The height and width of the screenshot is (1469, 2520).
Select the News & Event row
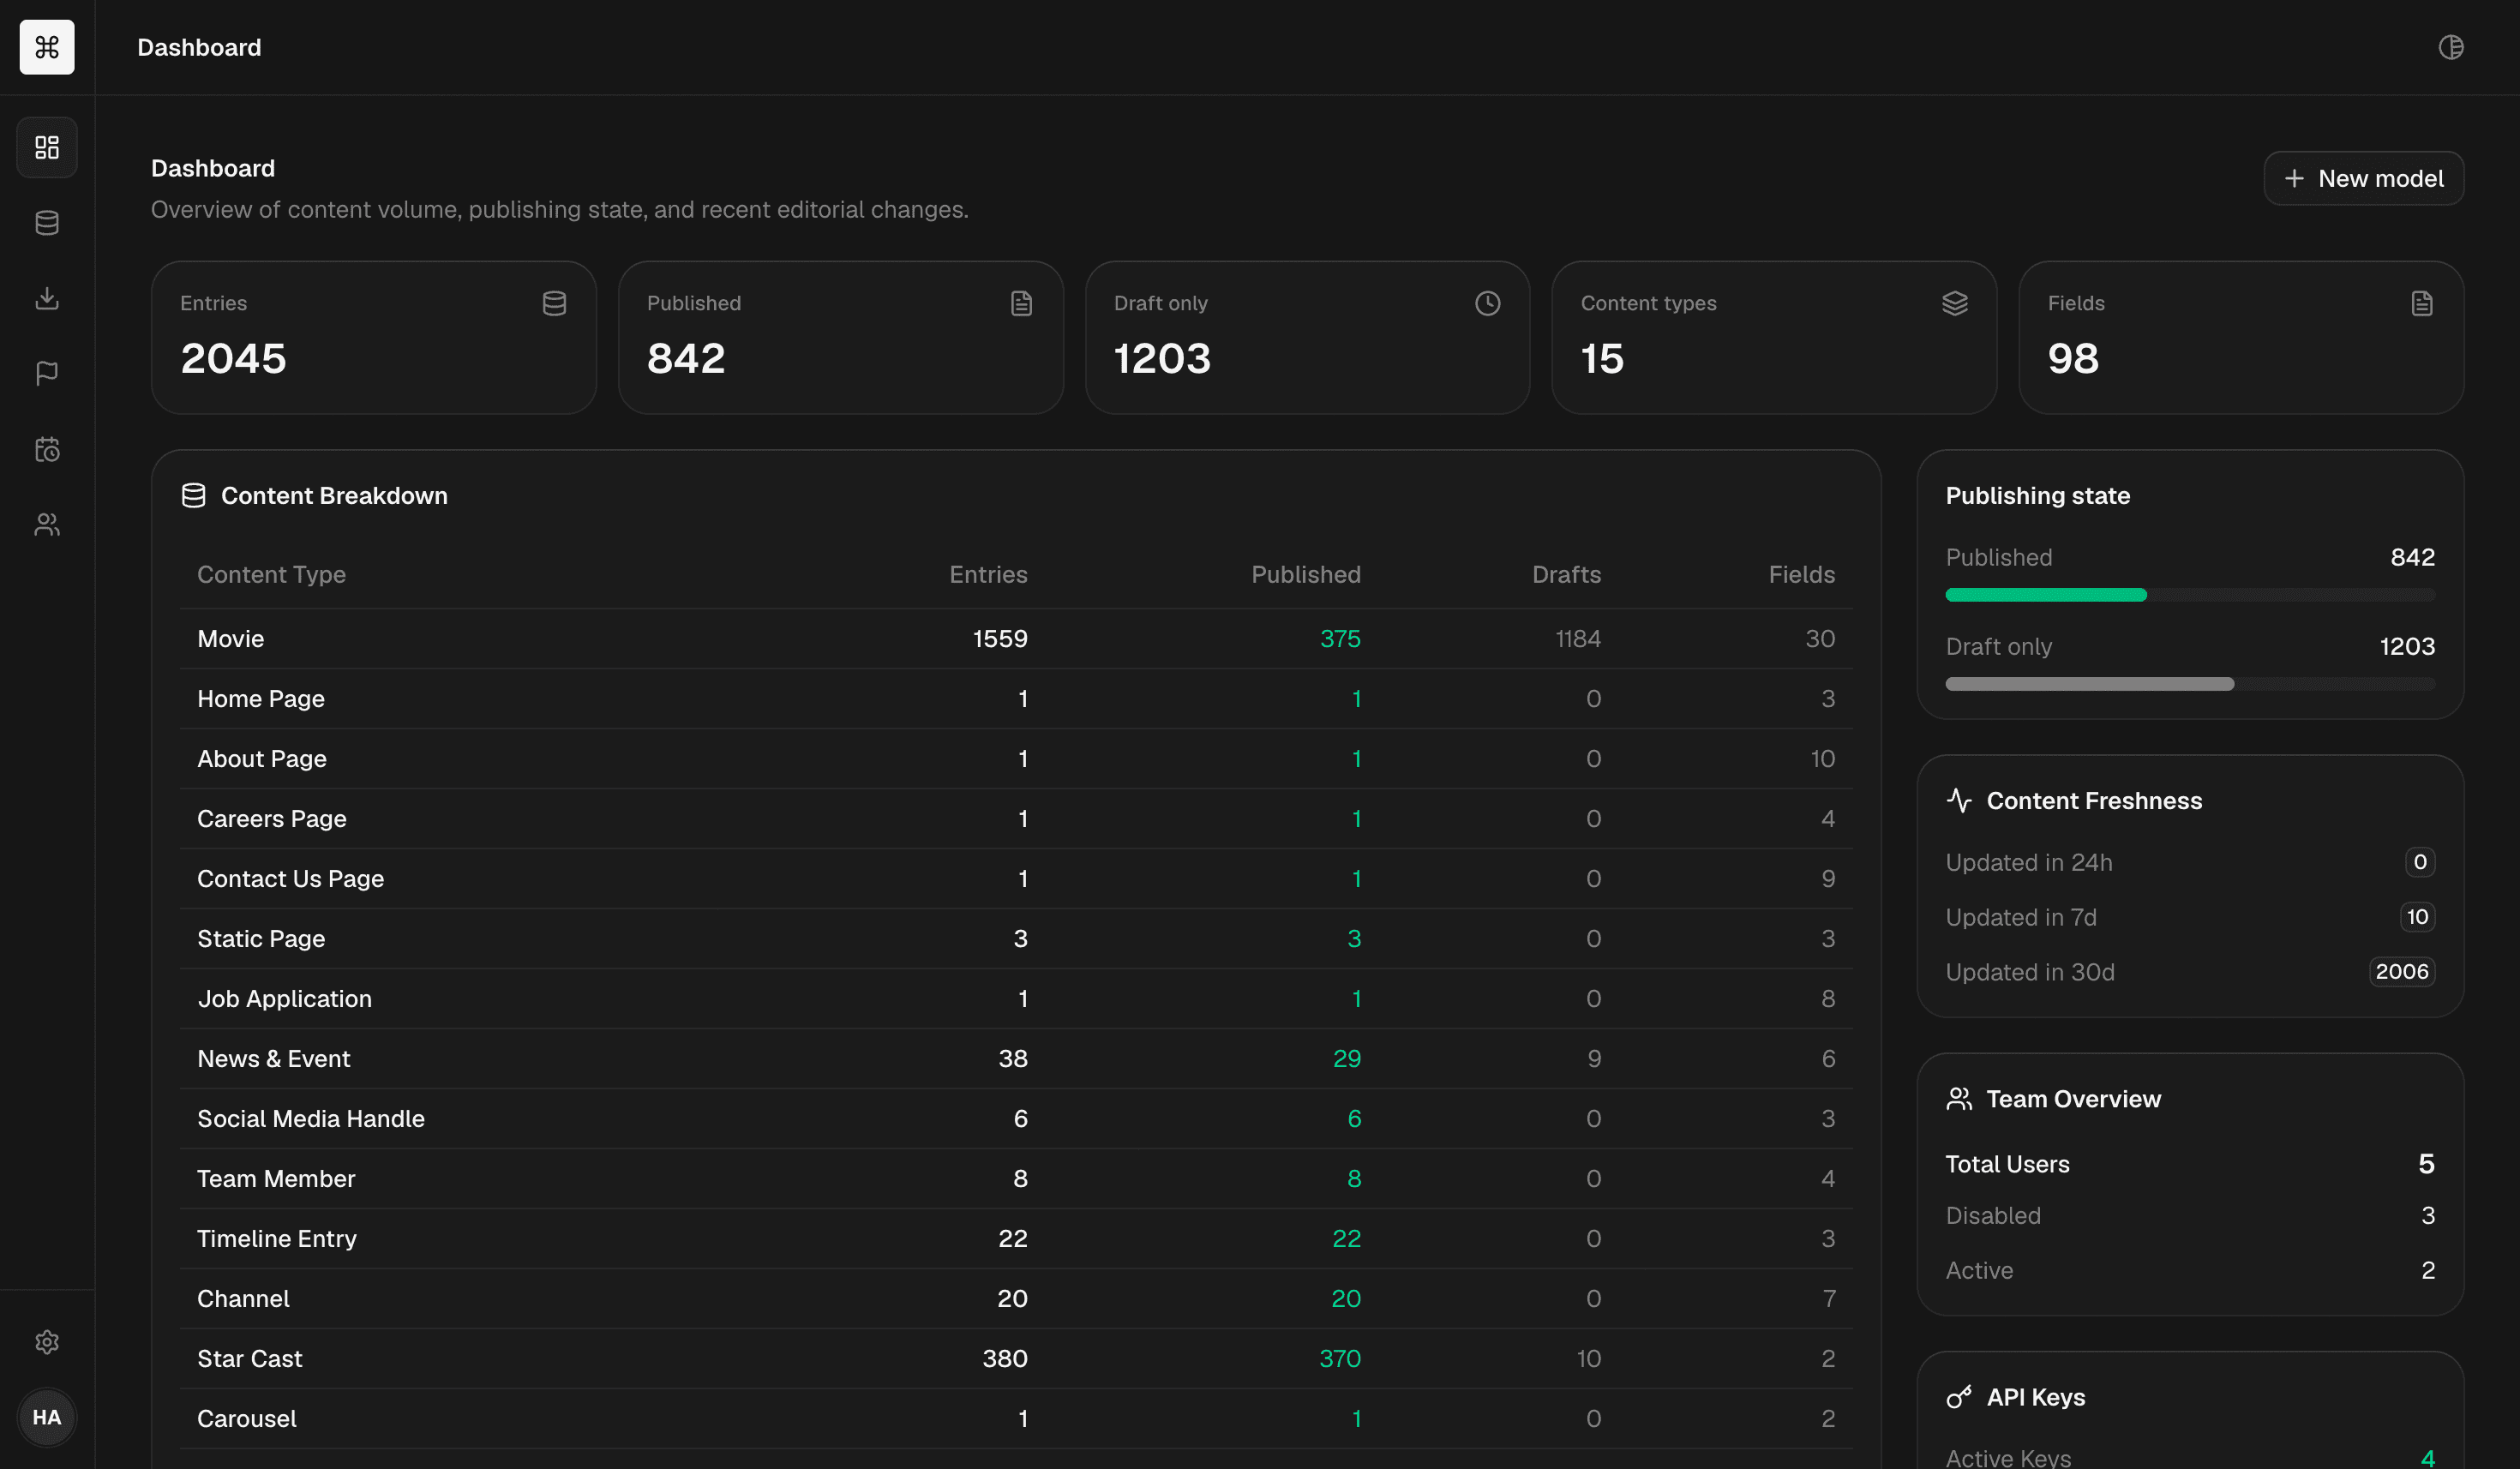(1016, 1059)
